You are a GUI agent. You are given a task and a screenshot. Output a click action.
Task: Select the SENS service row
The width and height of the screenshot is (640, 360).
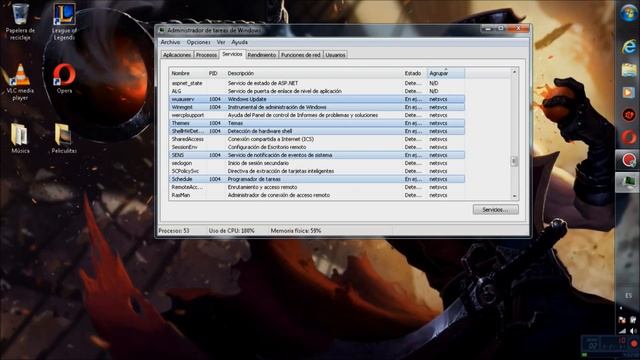317,155
